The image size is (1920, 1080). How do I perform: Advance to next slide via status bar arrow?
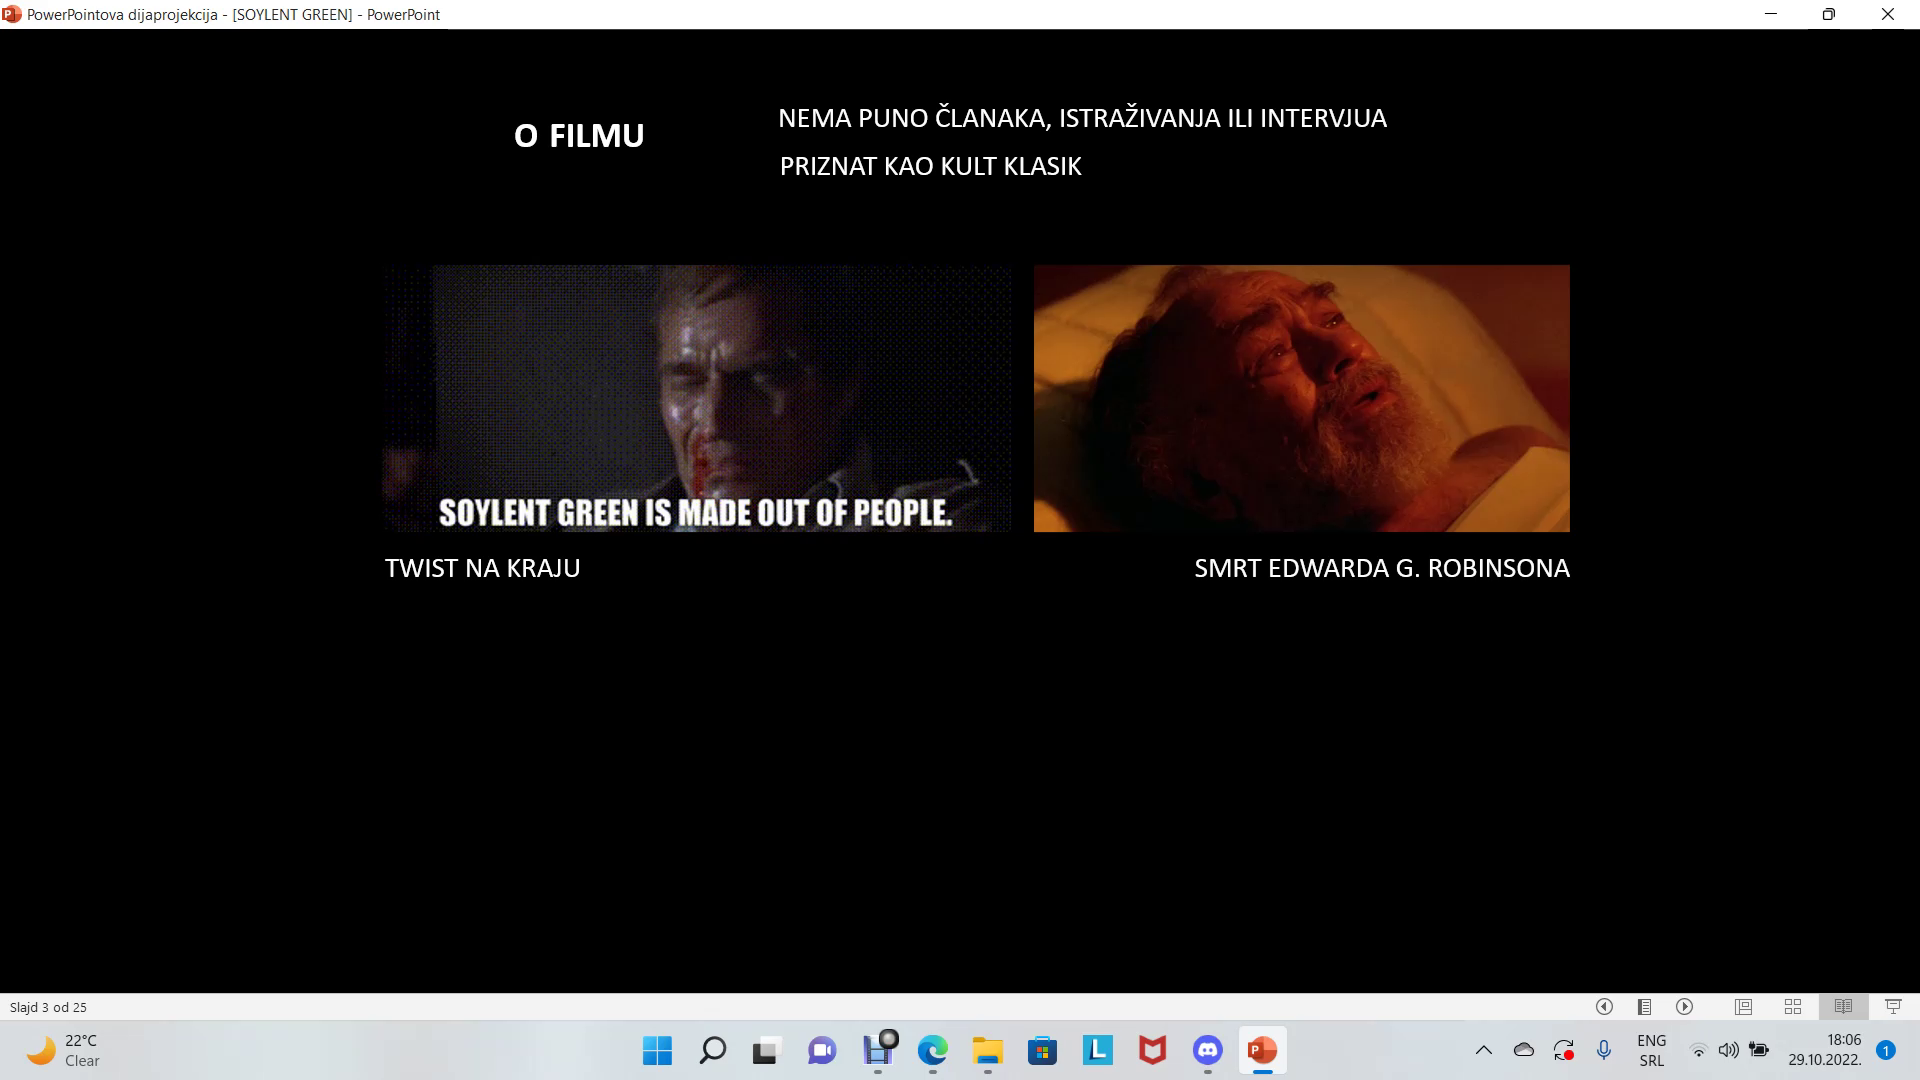click(1685, 1007)
